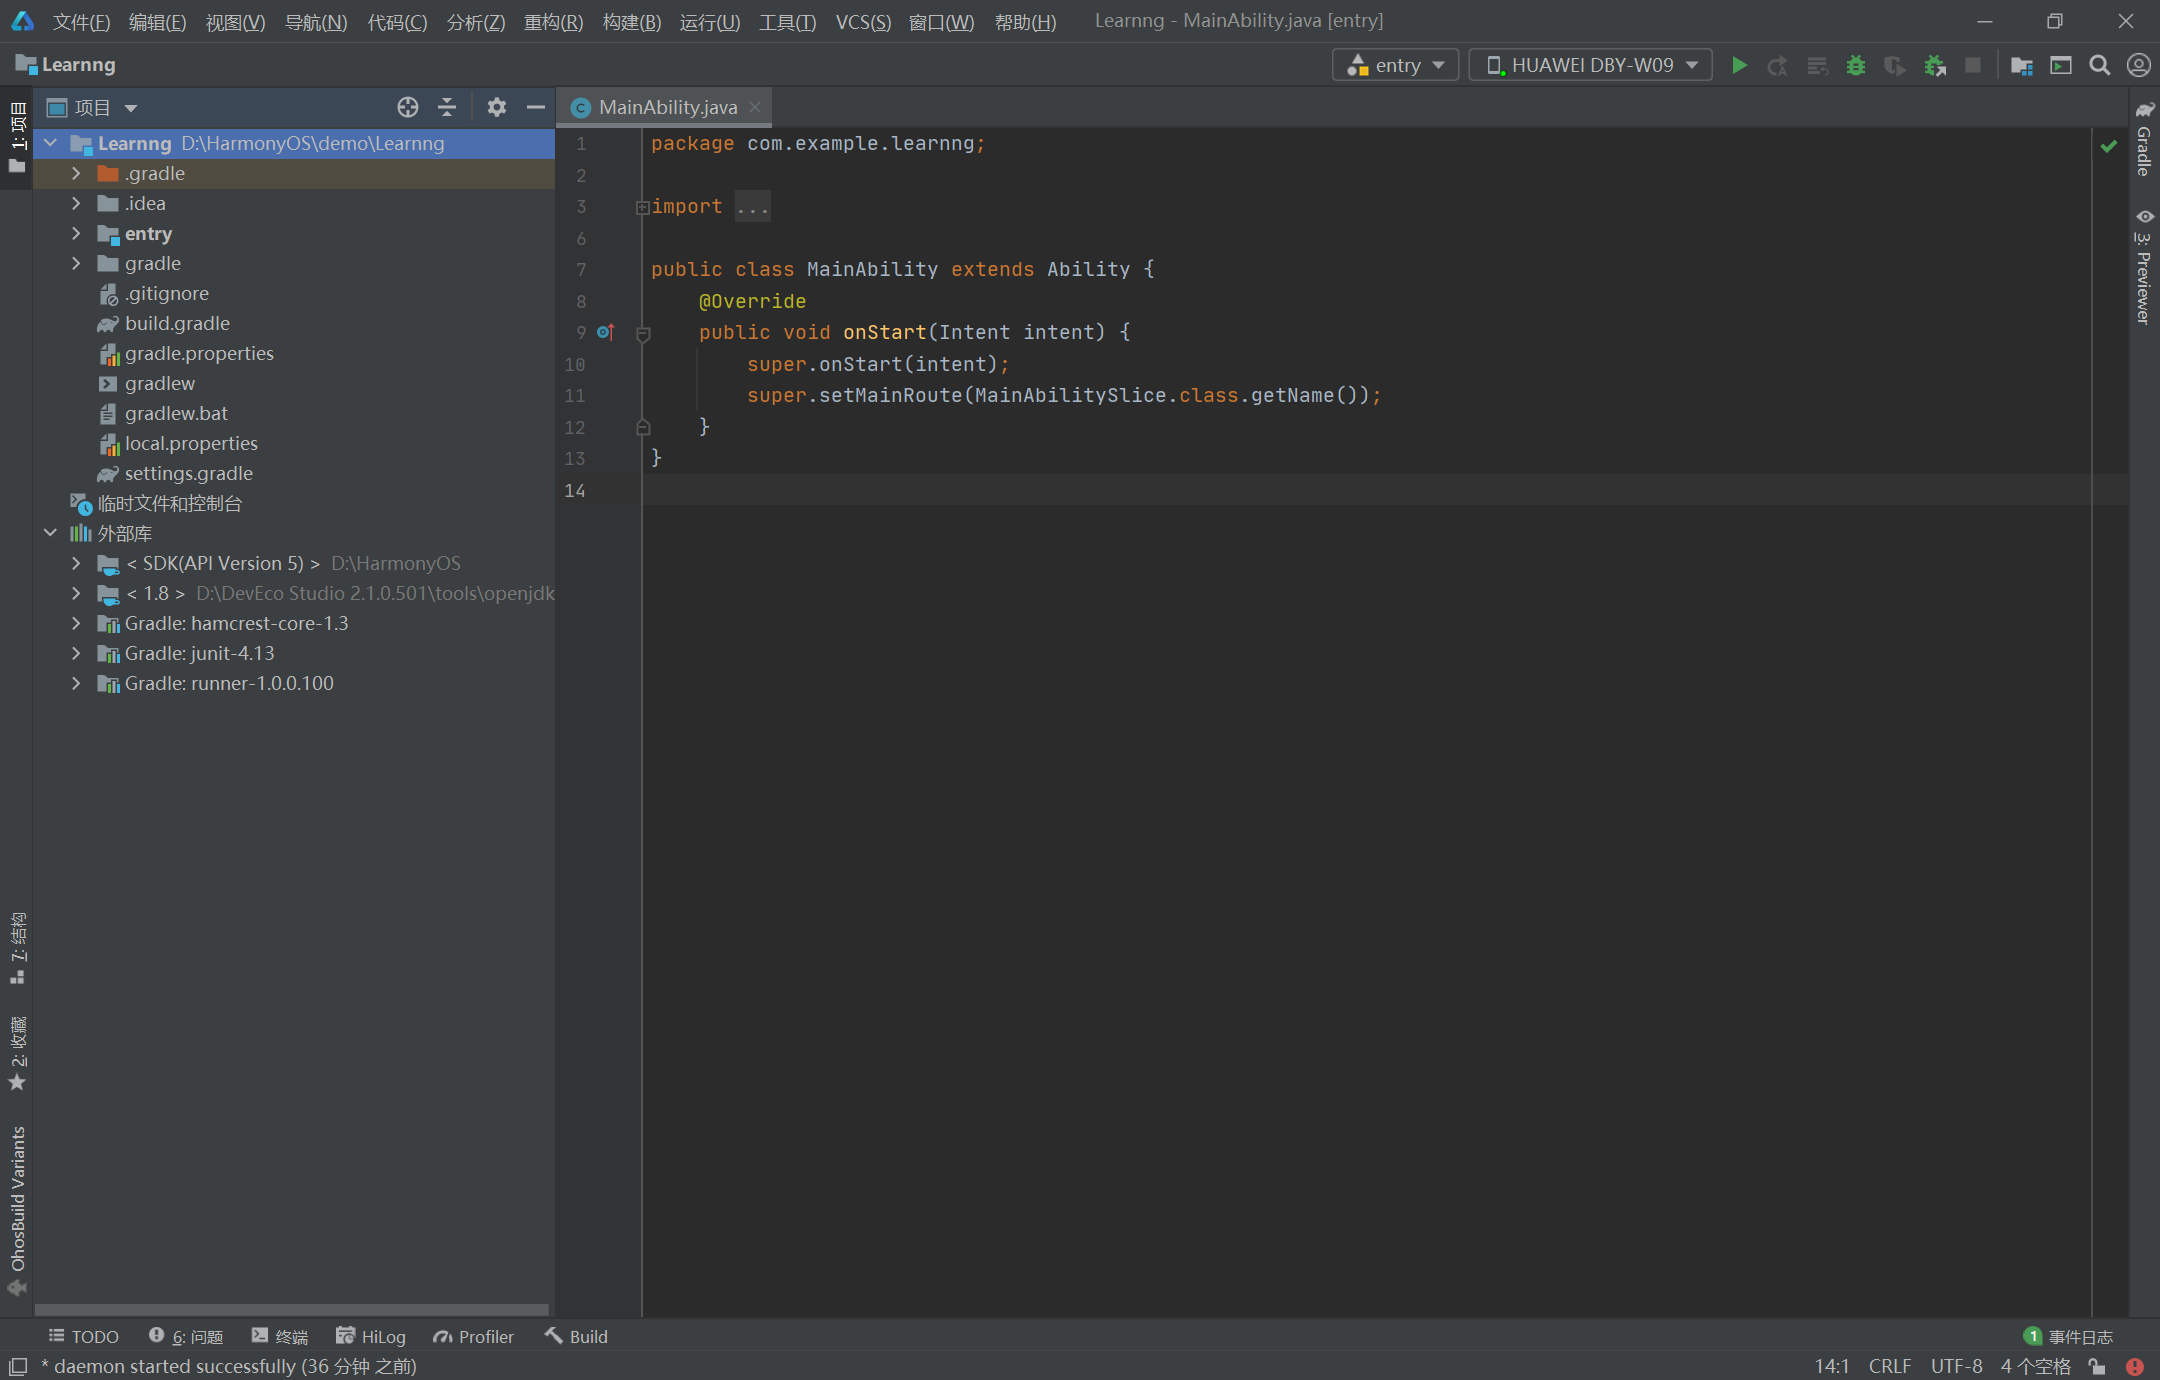Click the UTF-8 encoding indicator

tap(1956, 1366)
